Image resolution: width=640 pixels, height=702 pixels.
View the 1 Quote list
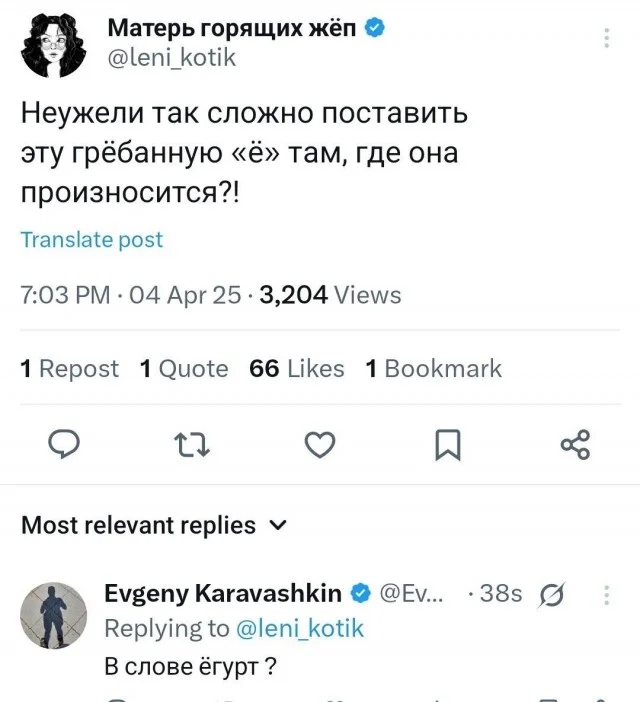(x=184, y=369)
